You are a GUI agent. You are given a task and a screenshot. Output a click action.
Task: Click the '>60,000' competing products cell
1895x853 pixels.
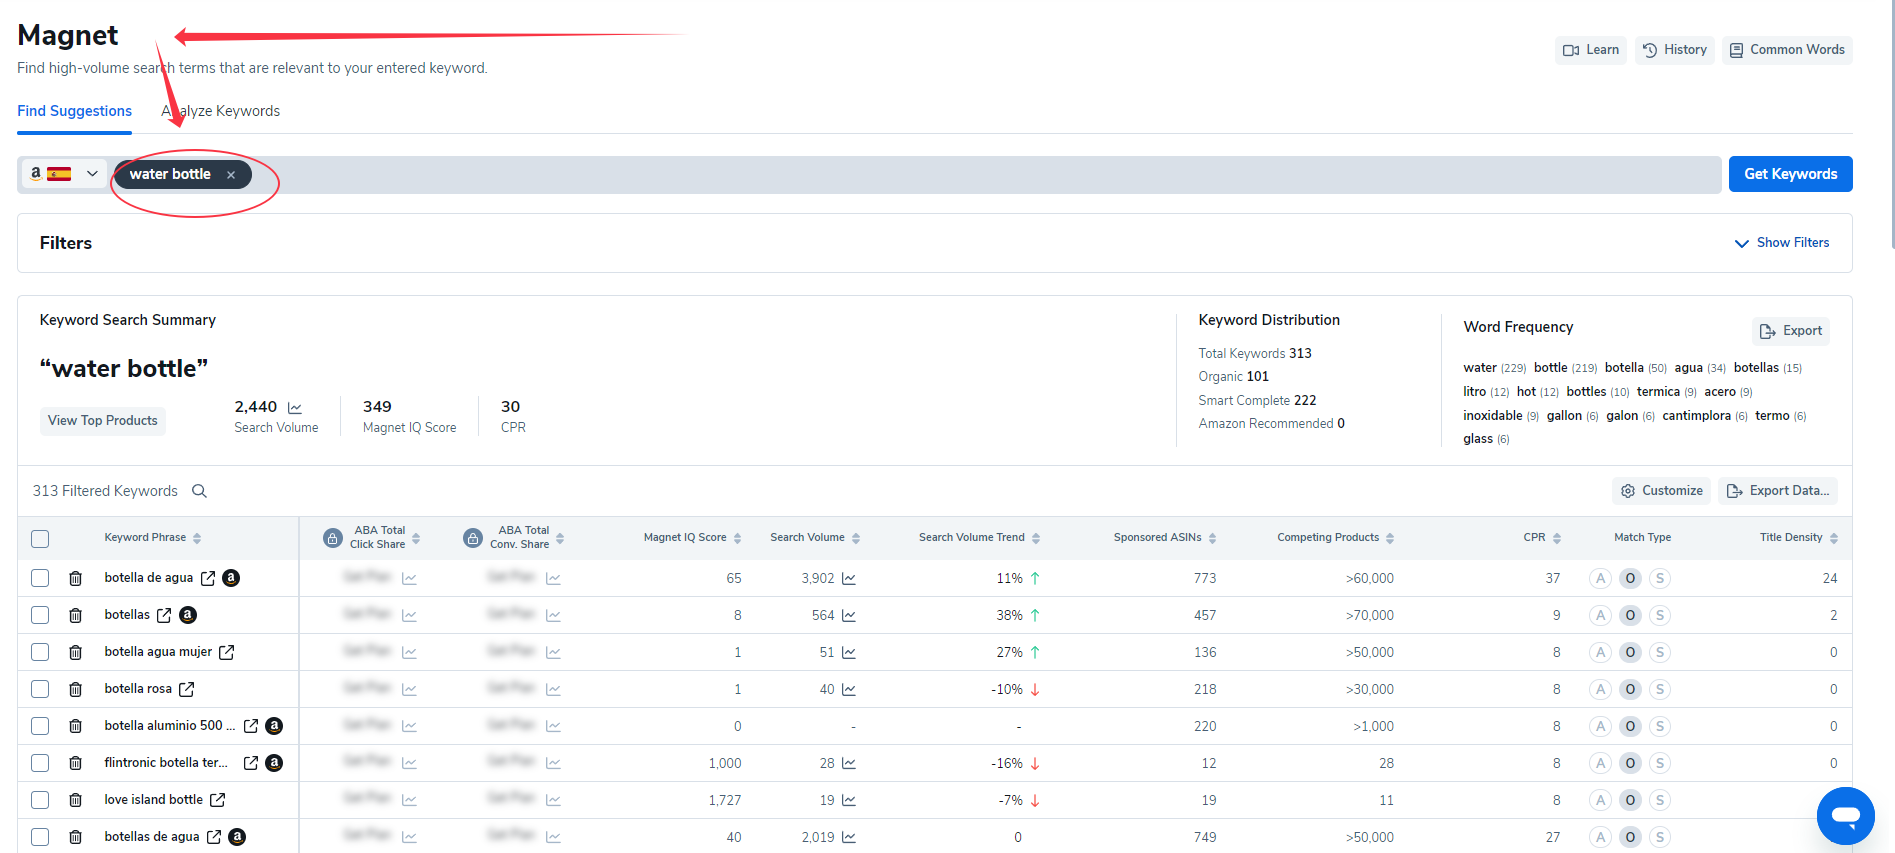(1370, 578)
